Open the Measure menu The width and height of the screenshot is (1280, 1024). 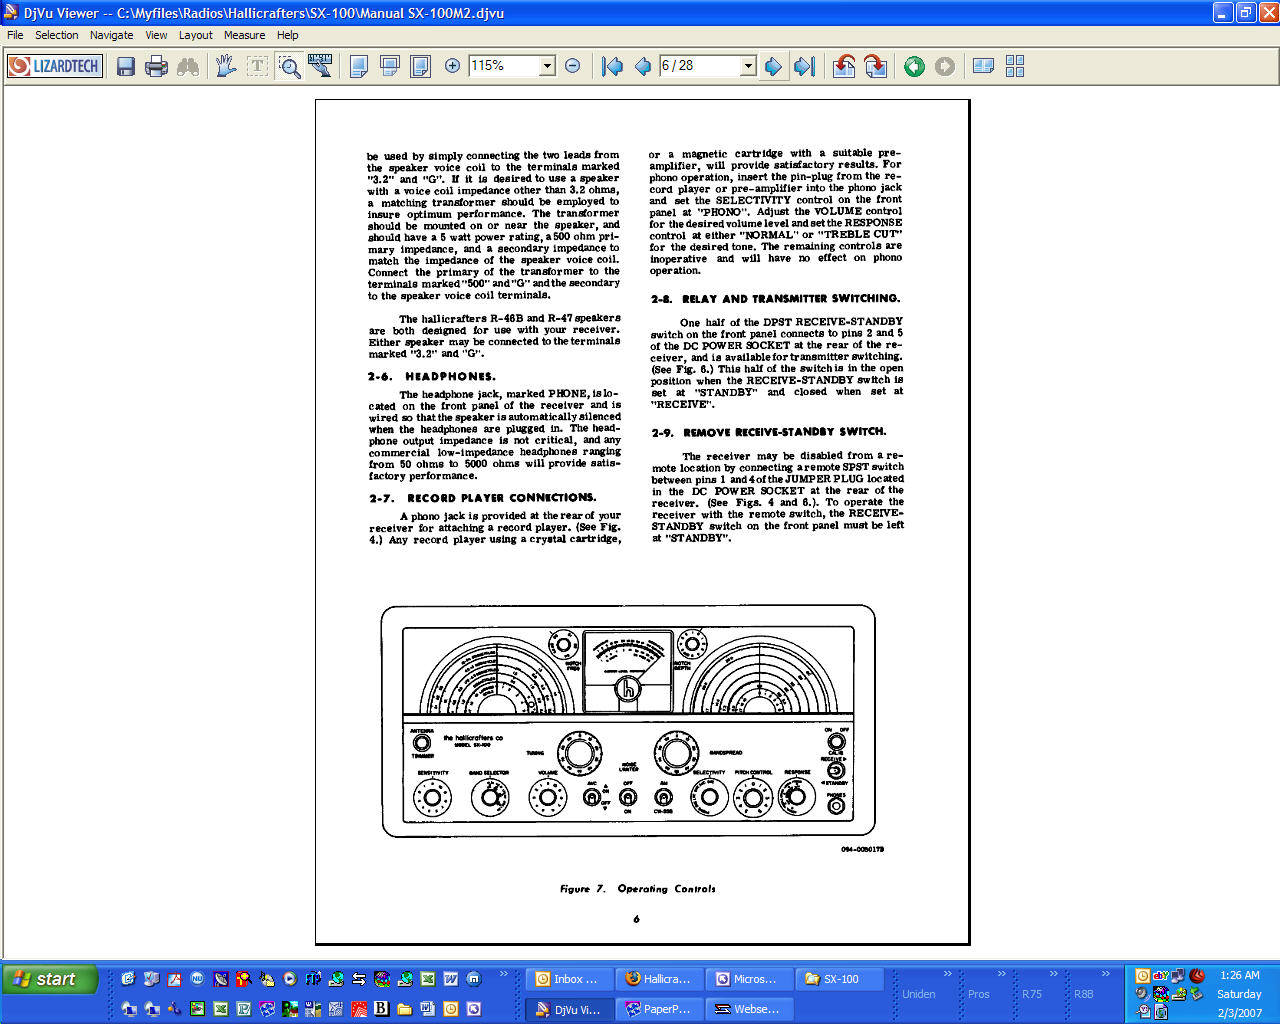[244, 35]
